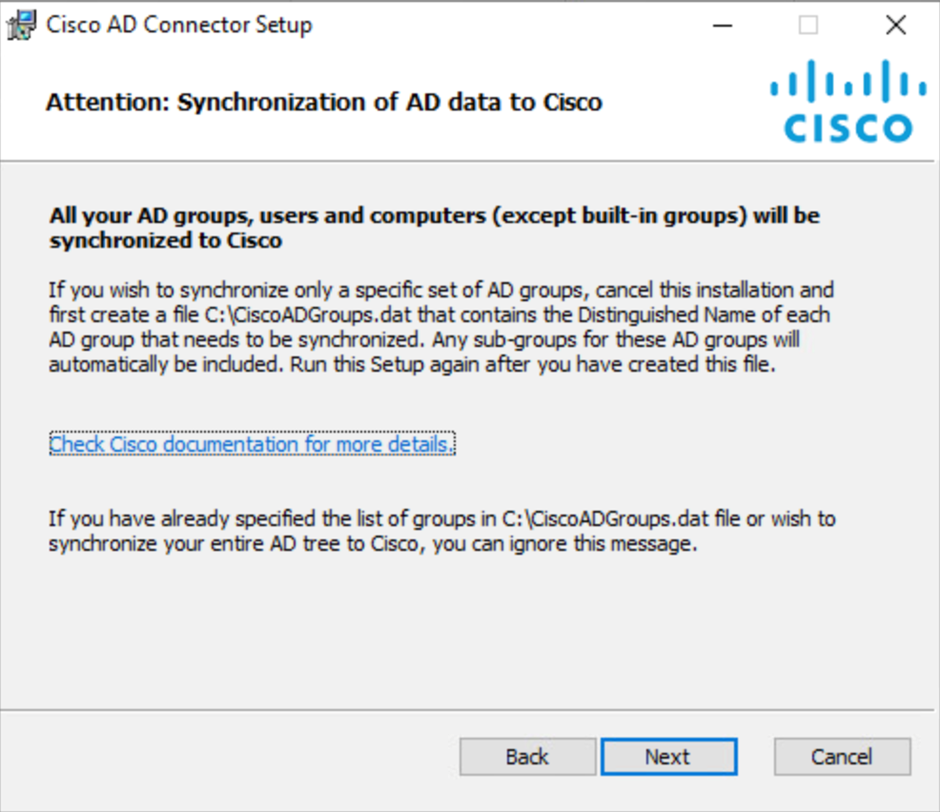Click the blue cisco wordmark
940x812 pixels.
[848, 128]
